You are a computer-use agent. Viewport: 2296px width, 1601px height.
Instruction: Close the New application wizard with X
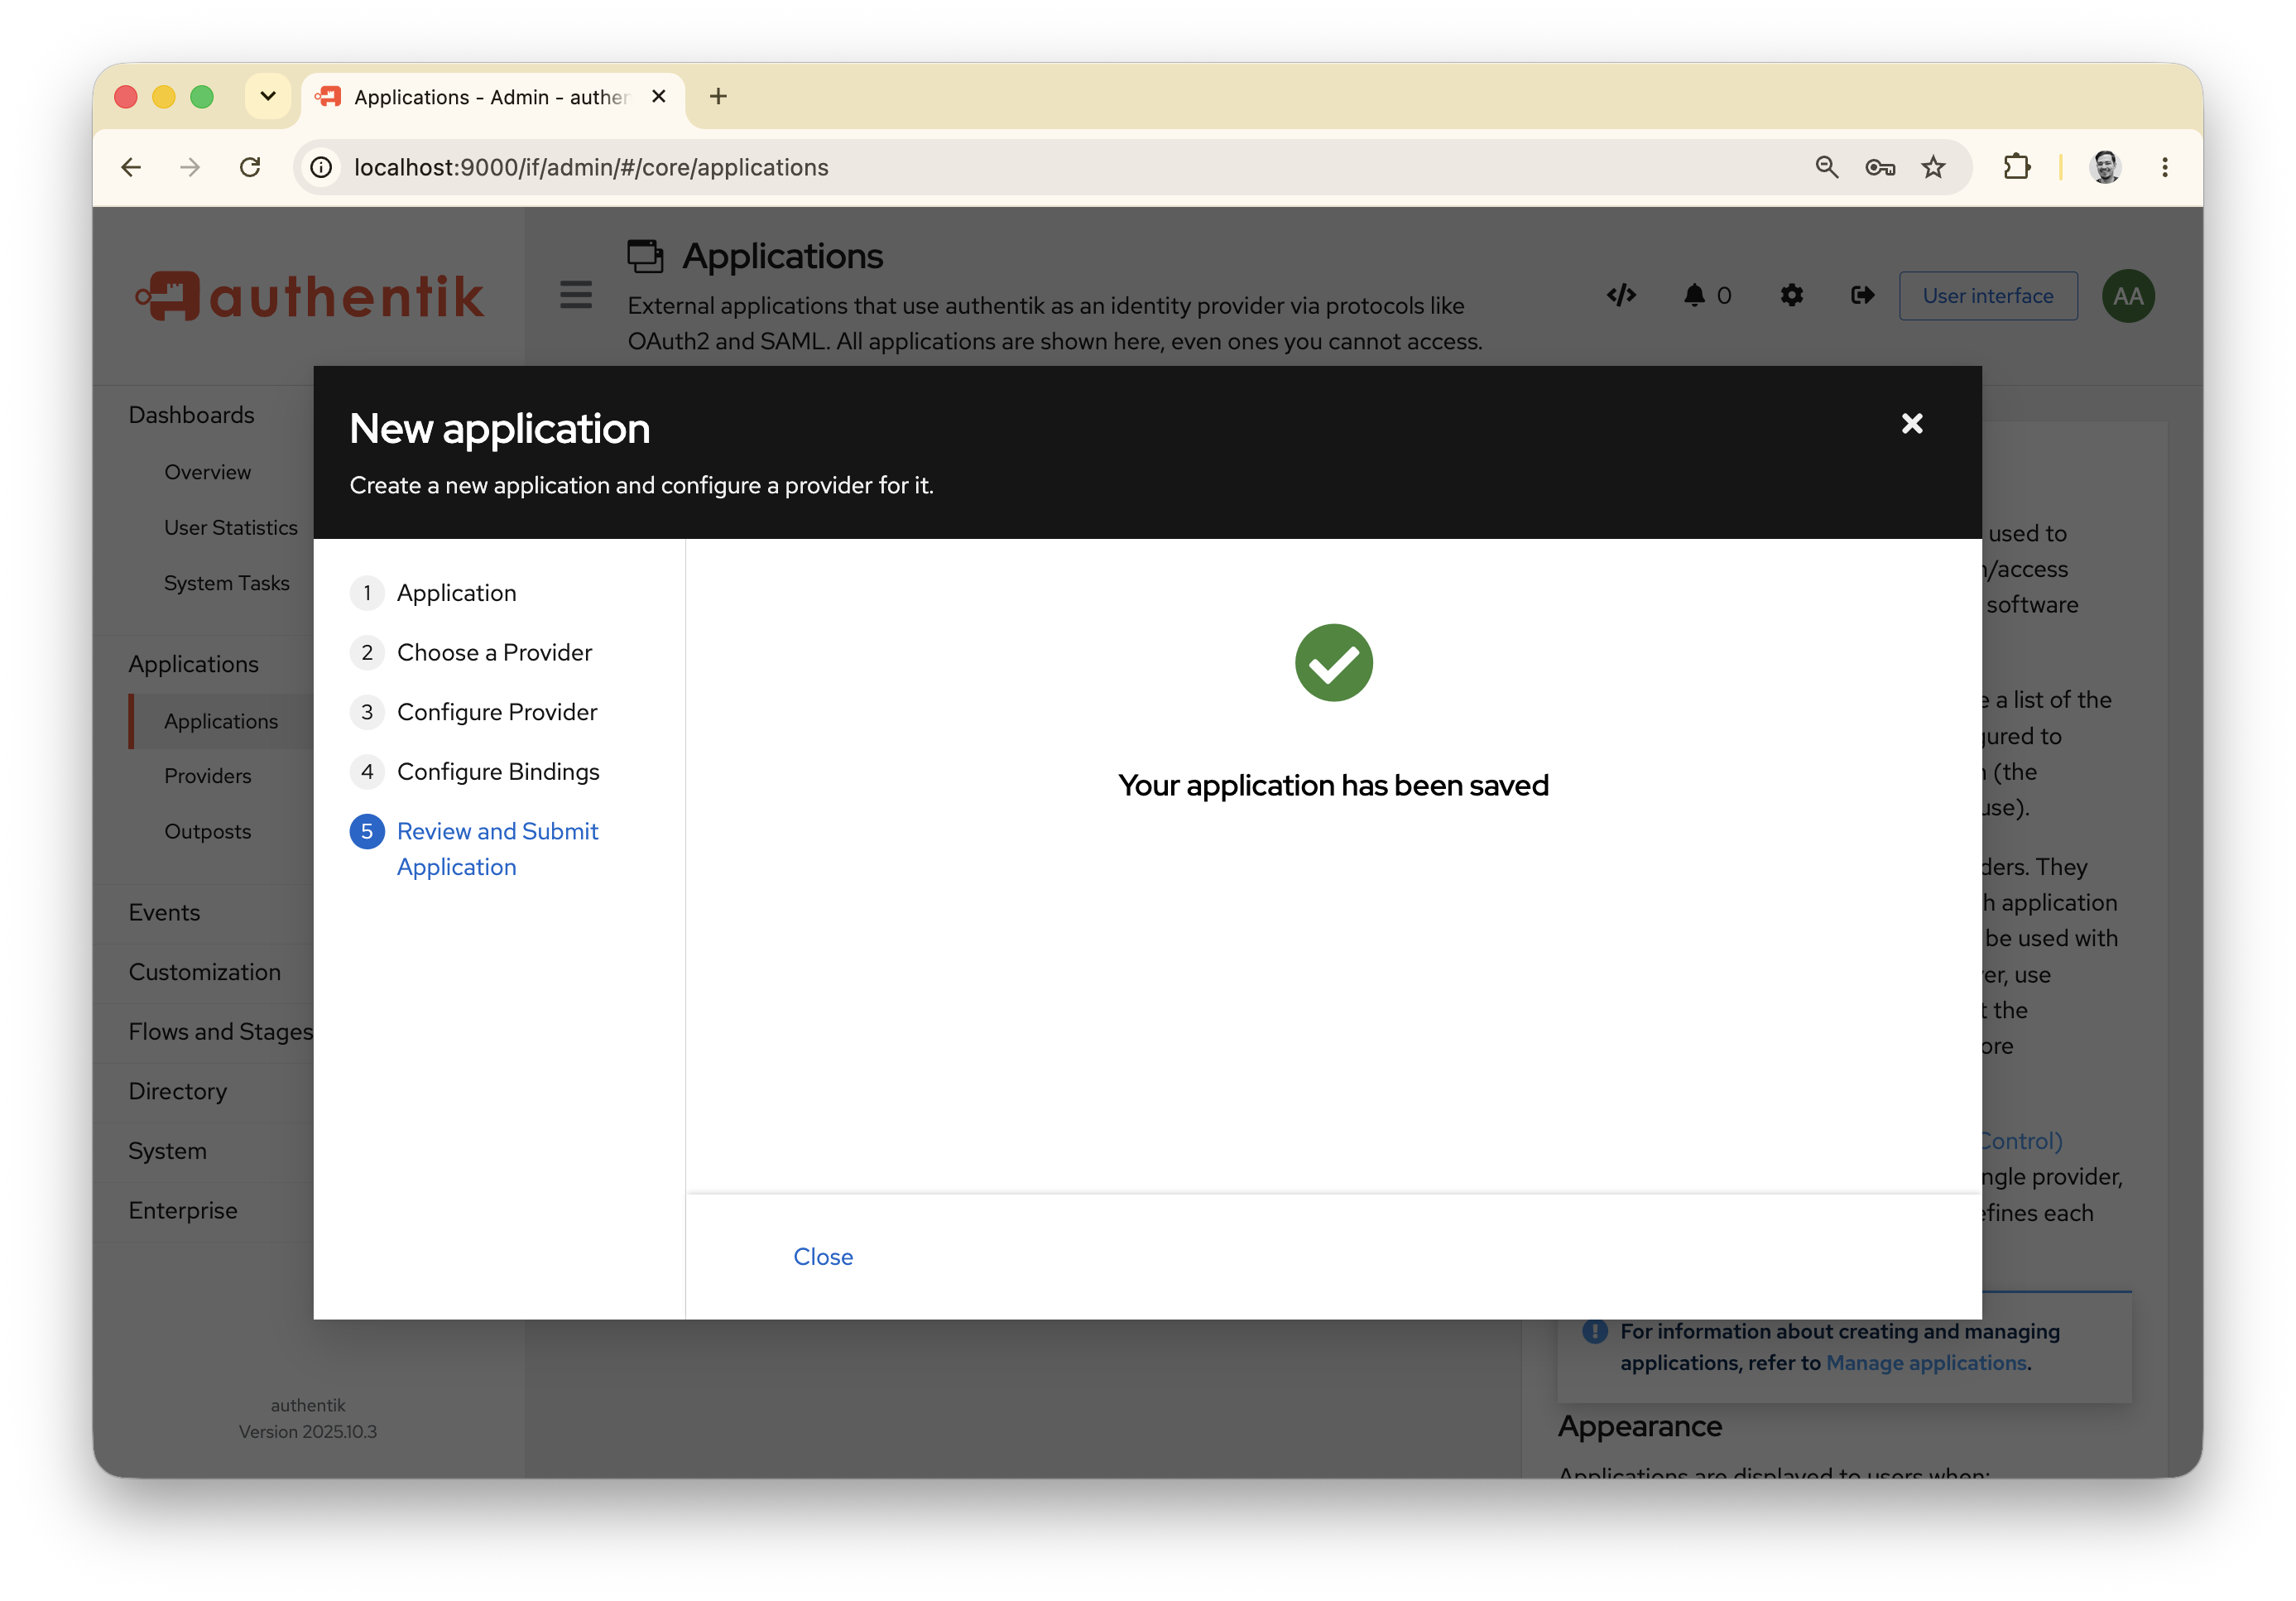(1911, 424)
